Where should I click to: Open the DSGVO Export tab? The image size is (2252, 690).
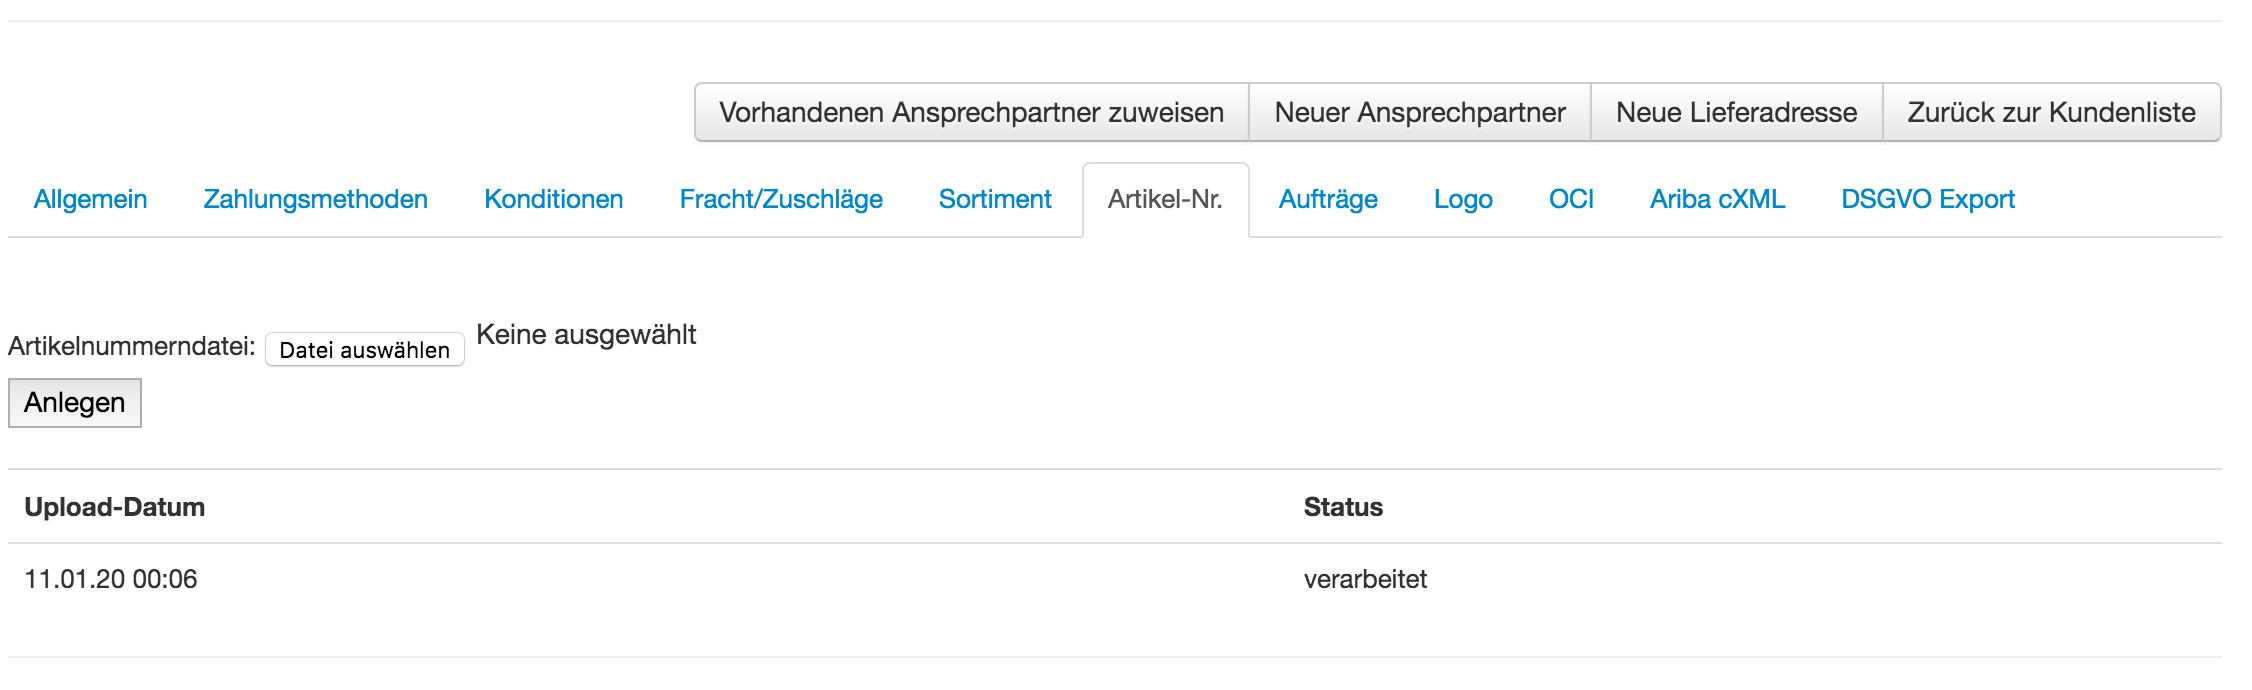1926,199
